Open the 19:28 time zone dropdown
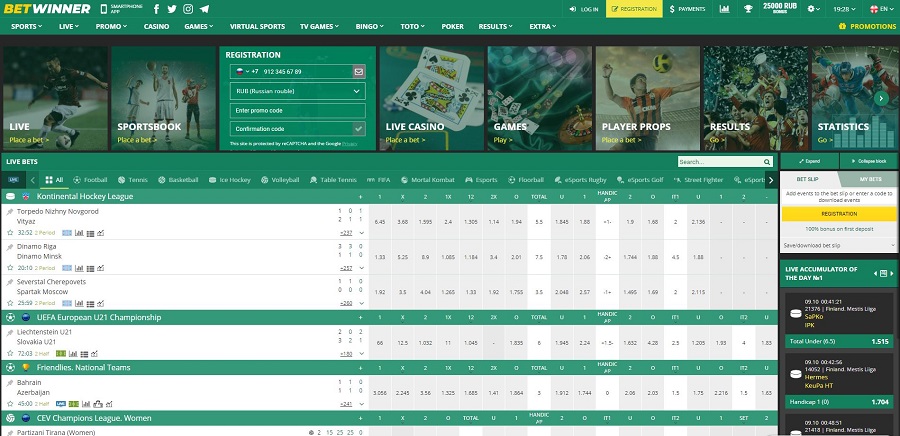Viewport: 900px width, 436px height. 844,9
